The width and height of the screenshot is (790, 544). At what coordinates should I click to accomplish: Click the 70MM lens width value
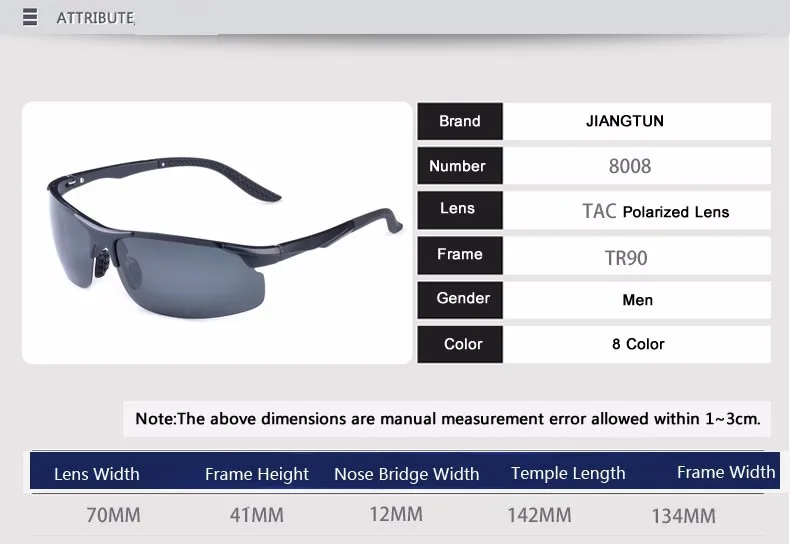[113, 515]
